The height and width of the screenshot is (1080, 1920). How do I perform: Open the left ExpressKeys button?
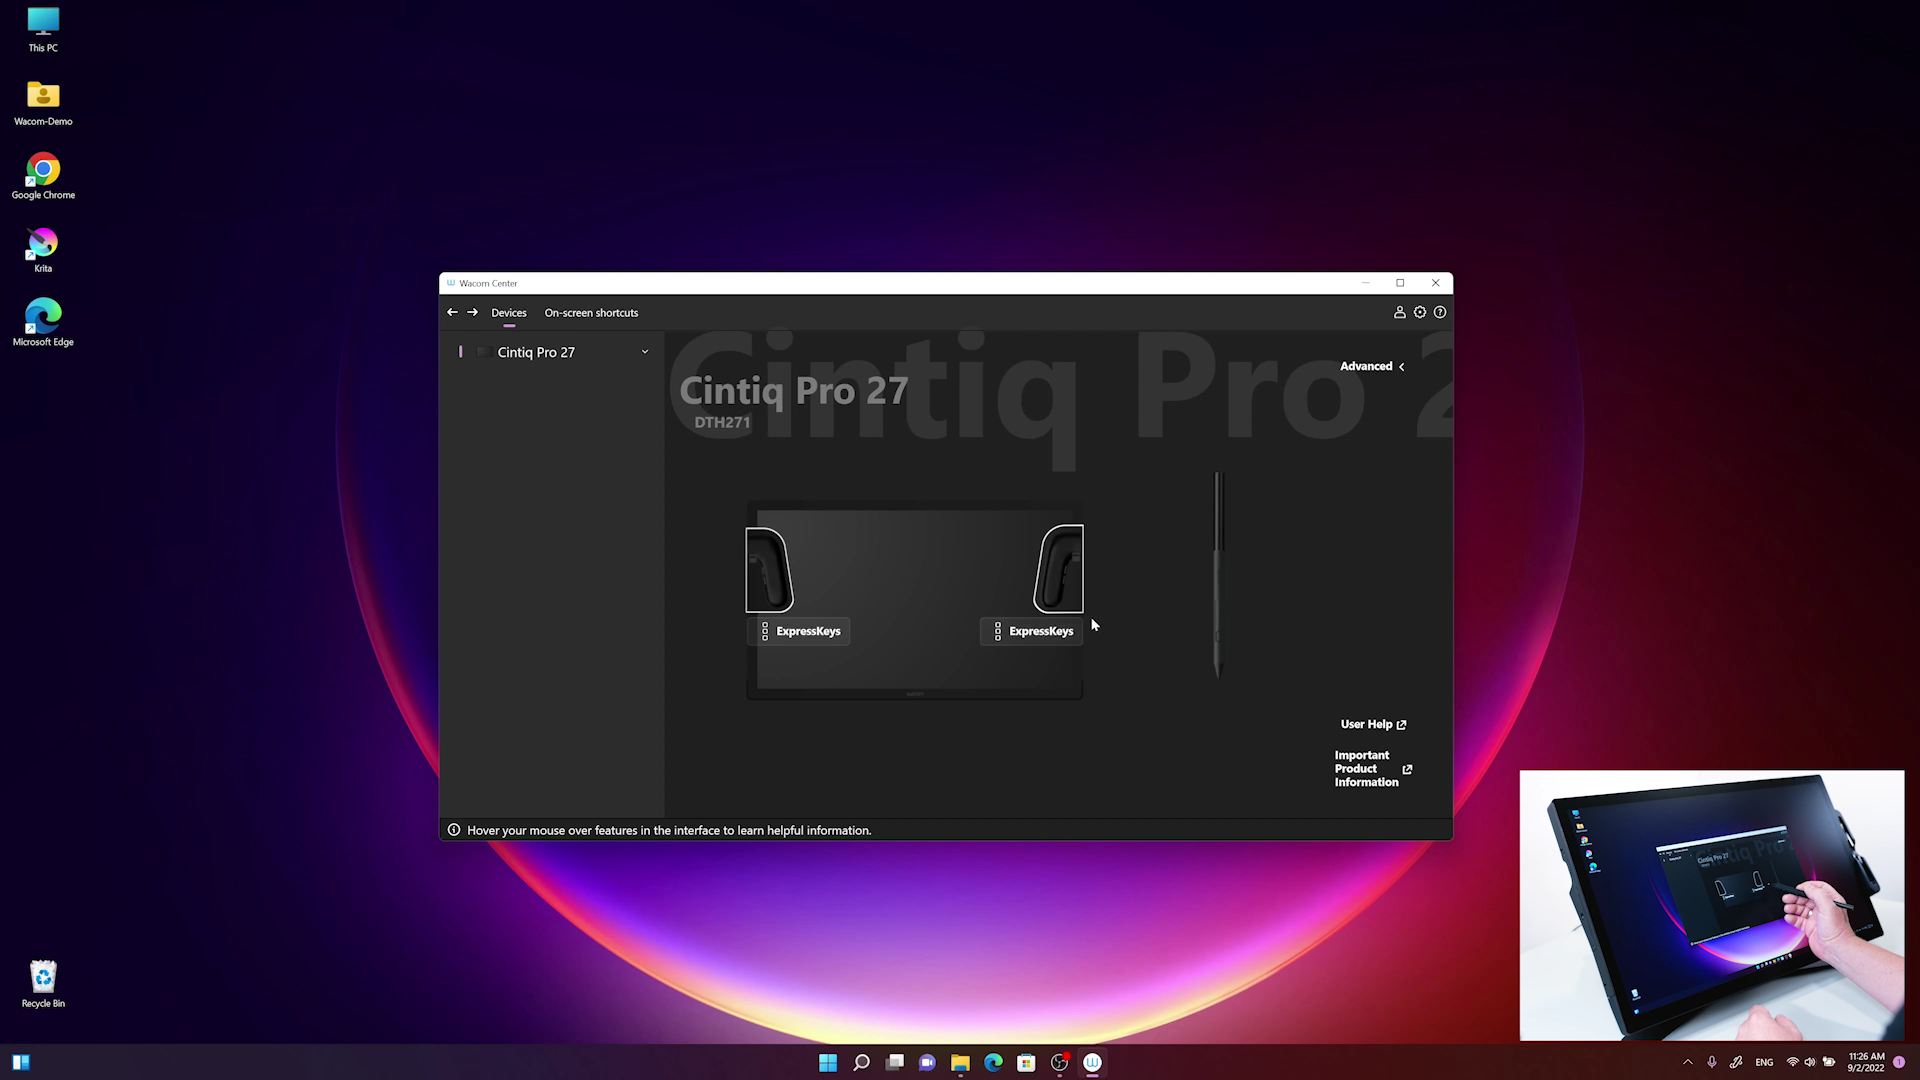pyautogui.click(x=799, y=631)
